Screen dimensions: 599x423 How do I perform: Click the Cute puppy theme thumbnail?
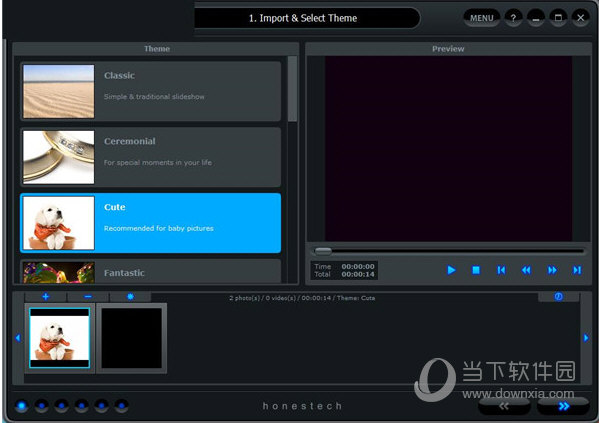58,223
